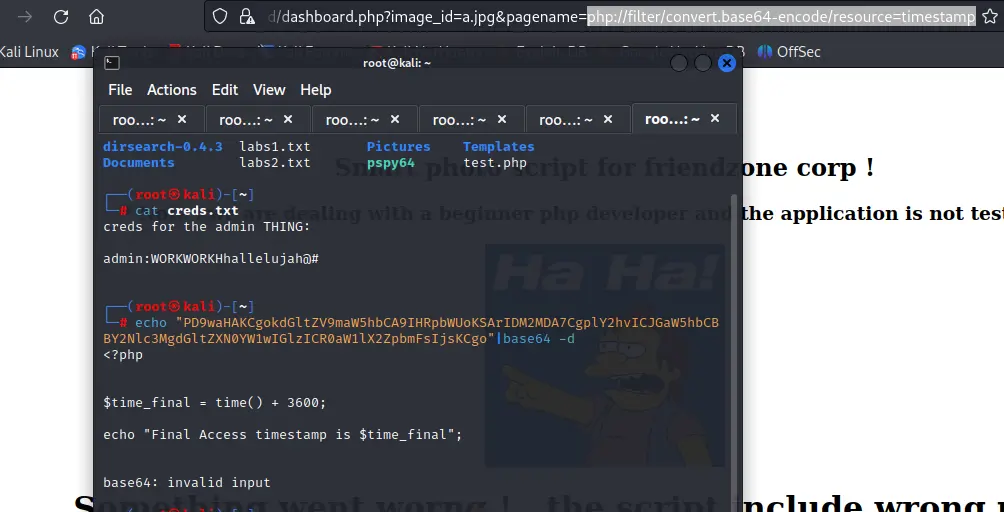Open the File menu in the terminal

(120, 90)
